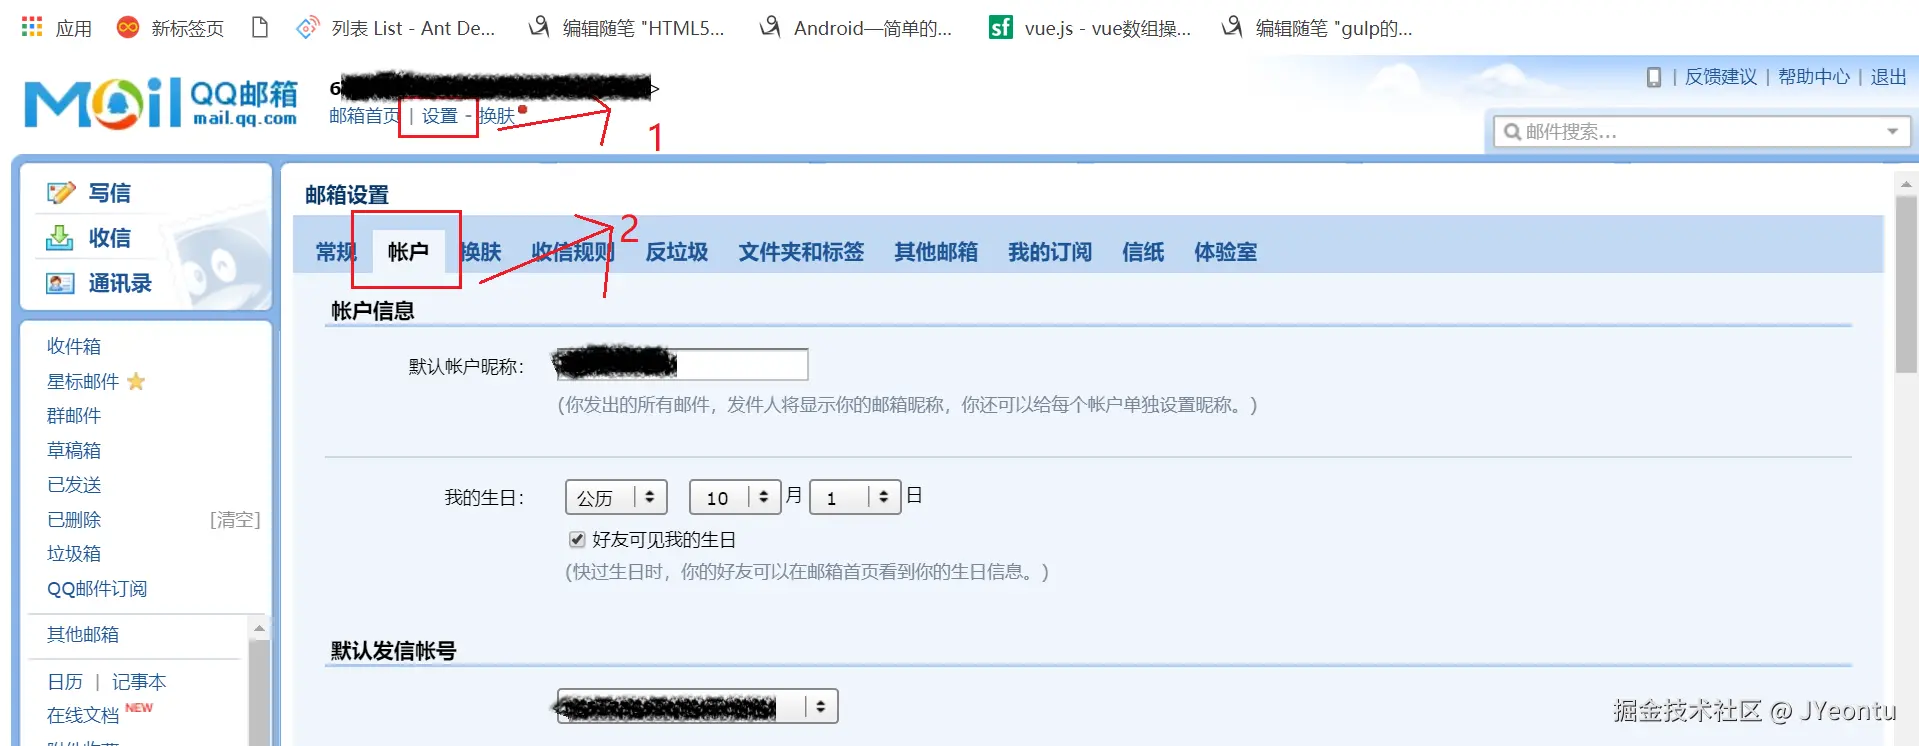The height and width of the screenshot is (746, 1919).
Task: Open the segmentfault vue.js bookmark
Action: point(1089,28)
